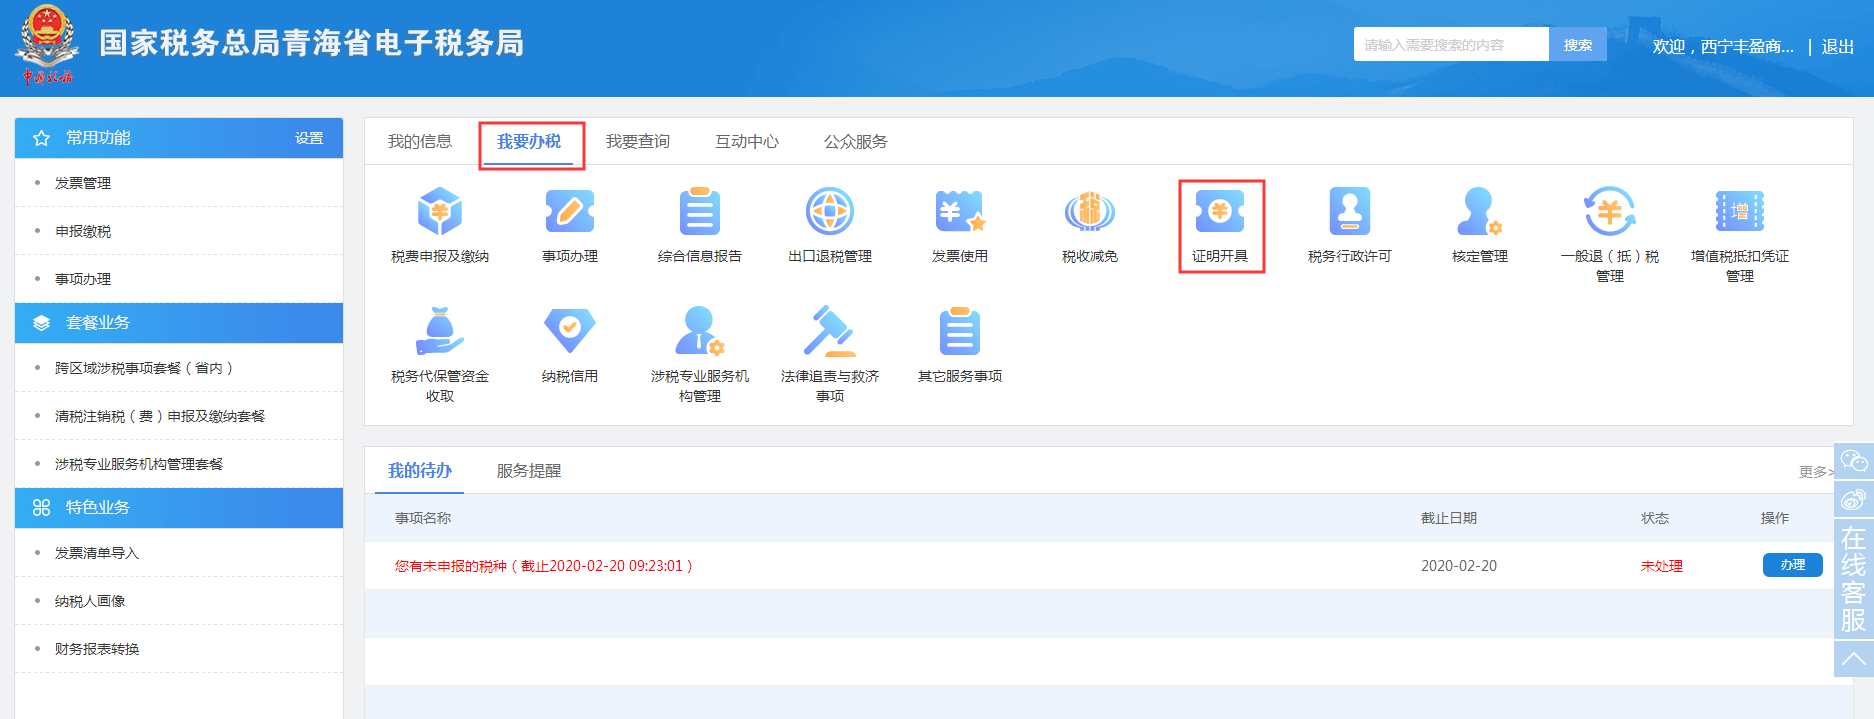Open 涉税专业服务机构管理 icon

(x=700, y=332)
